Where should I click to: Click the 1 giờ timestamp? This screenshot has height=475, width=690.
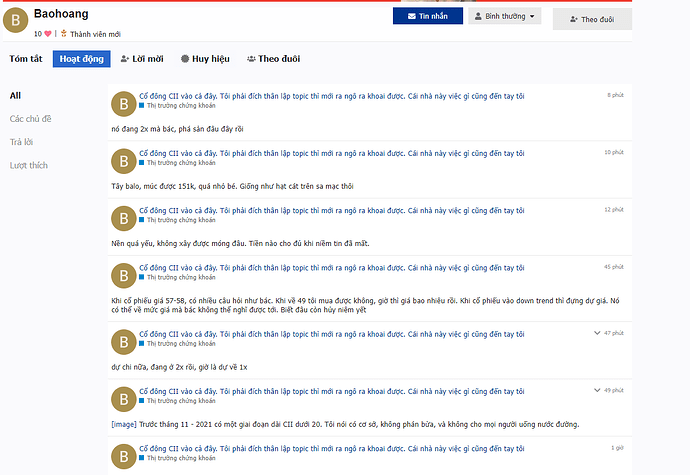point(617,448)
